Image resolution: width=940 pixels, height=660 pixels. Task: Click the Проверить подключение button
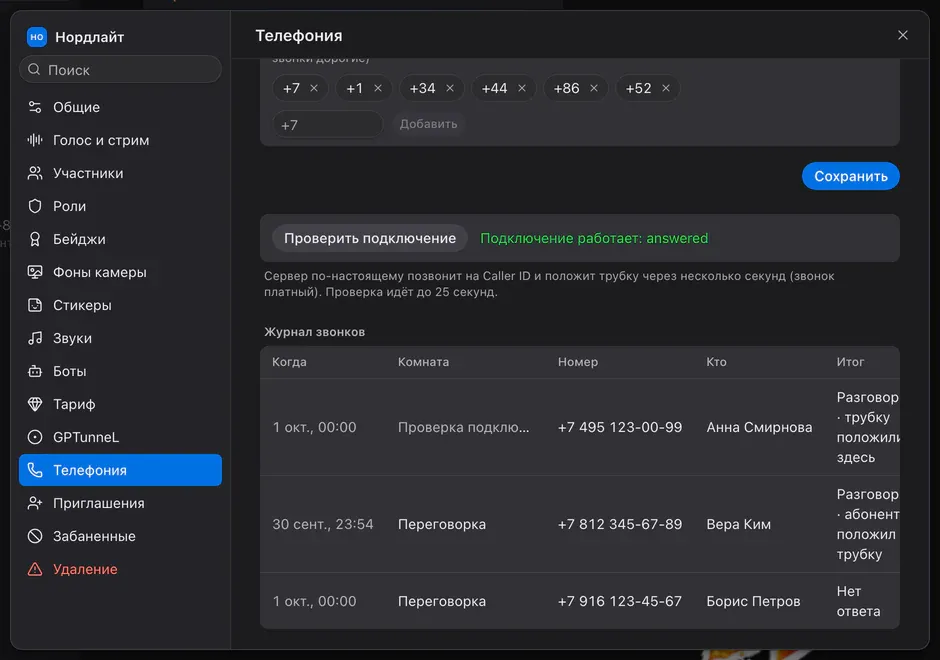pos(370,238)
